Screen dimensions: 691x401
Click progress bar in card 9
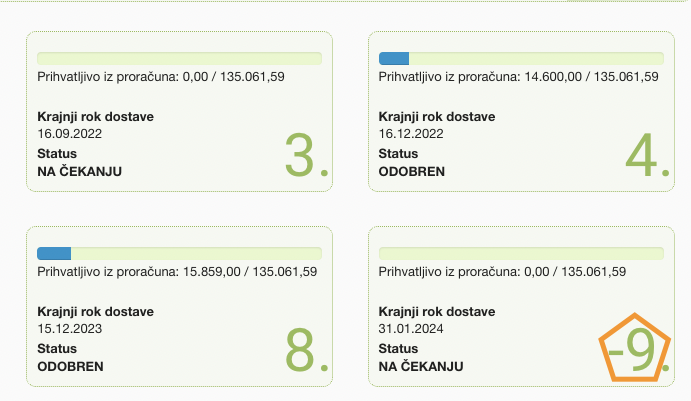521,253
